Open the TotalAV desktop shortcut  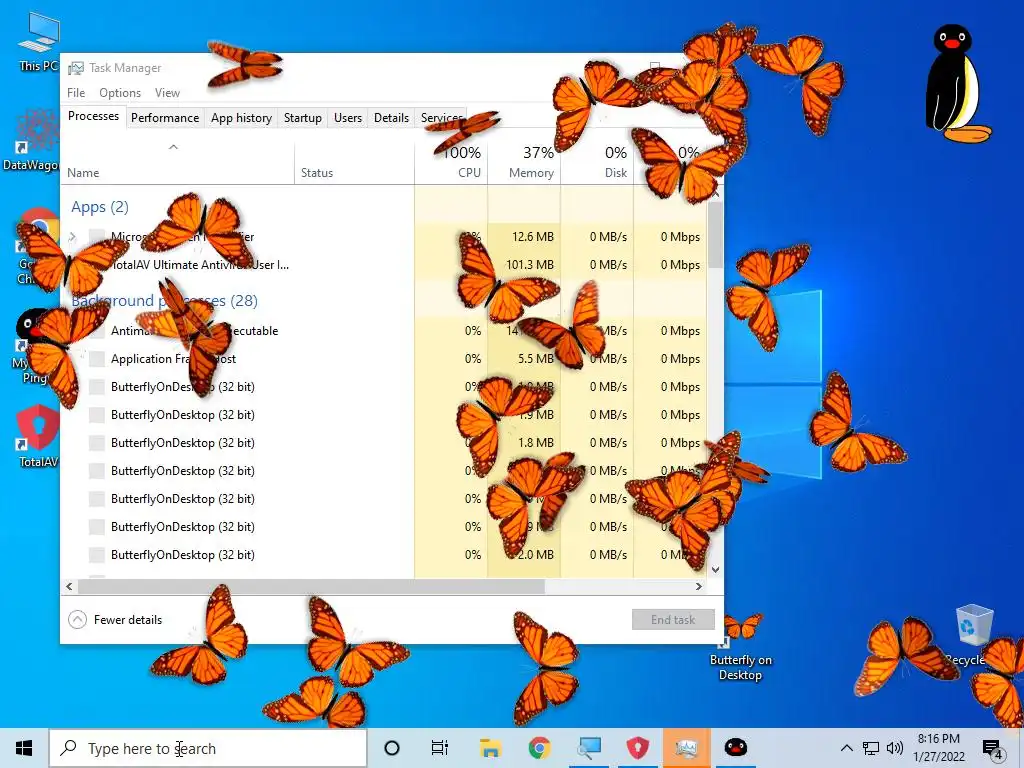coord(38,436)
